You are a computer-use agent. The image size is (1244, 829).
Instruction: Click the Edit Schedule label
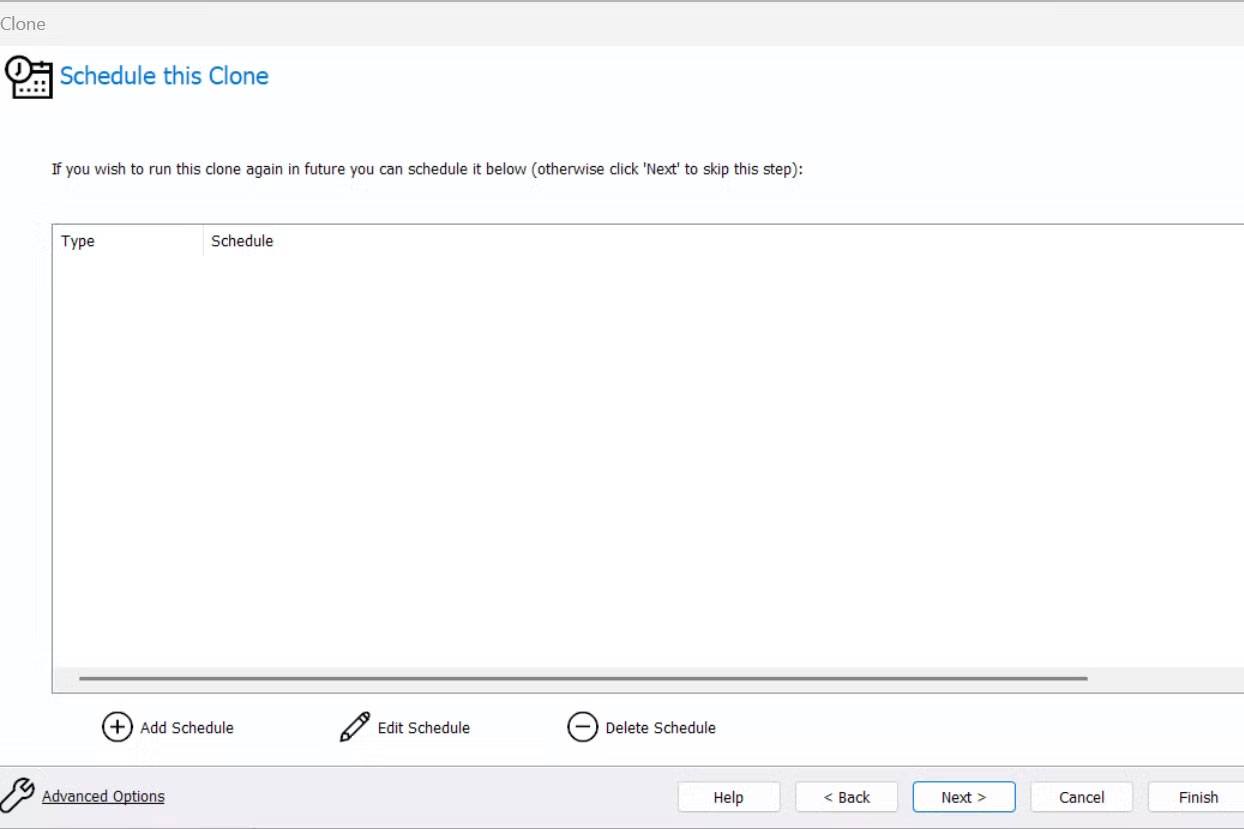(x=422, y=728)
